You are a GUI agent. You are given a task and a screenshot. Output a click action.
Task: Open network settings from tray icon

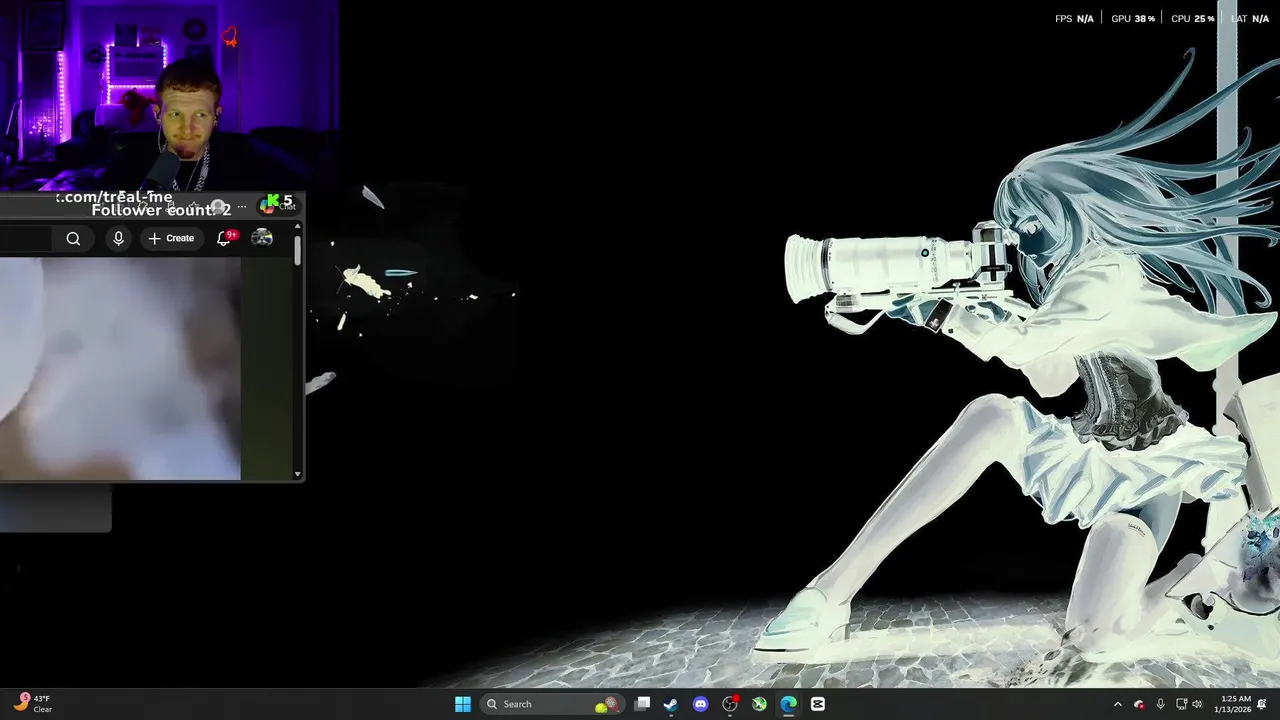1181,704
